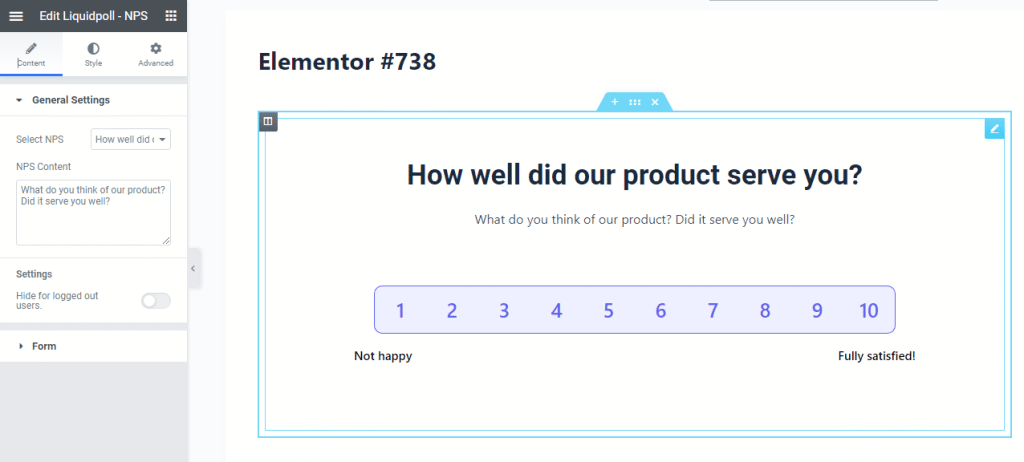Delete section using the X icon

(655, 102)
